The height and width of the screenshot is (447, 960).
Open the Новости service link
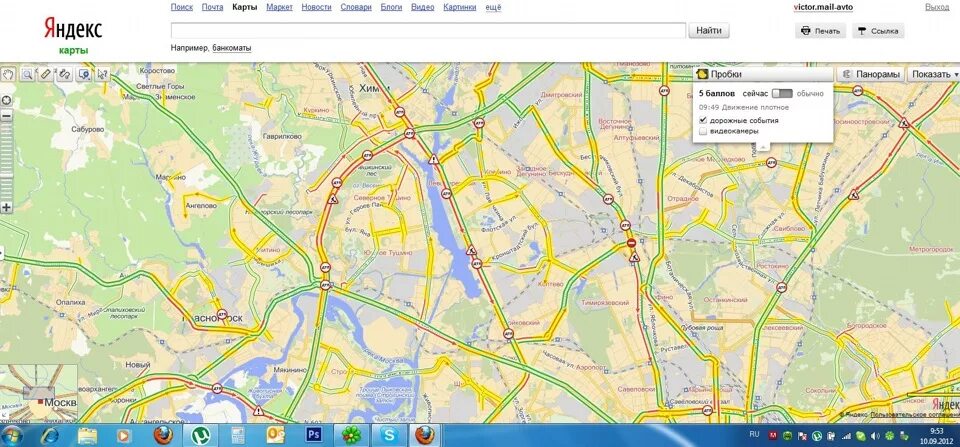[317, 7]
